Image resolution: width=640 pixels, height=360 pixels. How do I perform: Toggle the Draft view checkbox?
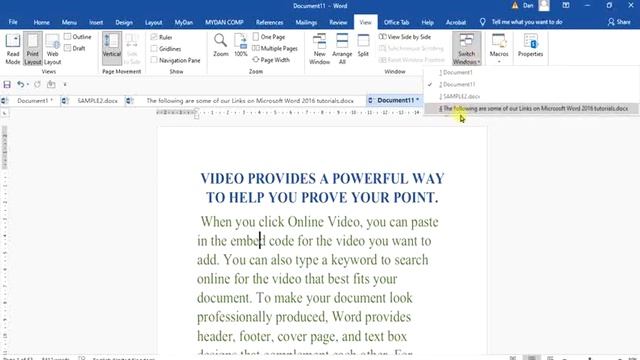[x=75, y=48]
